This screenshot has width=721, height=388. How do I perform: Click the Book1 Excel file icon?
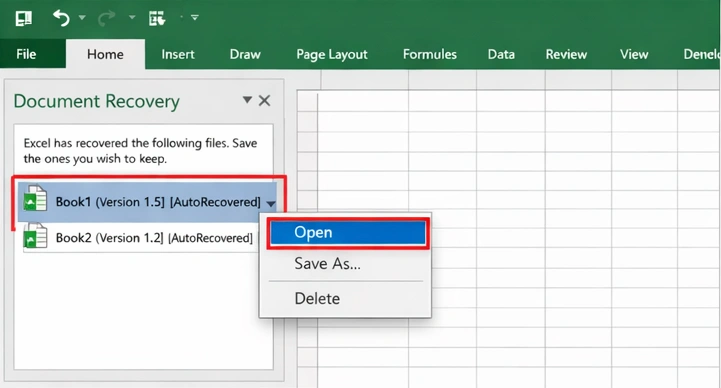point(35,199)
